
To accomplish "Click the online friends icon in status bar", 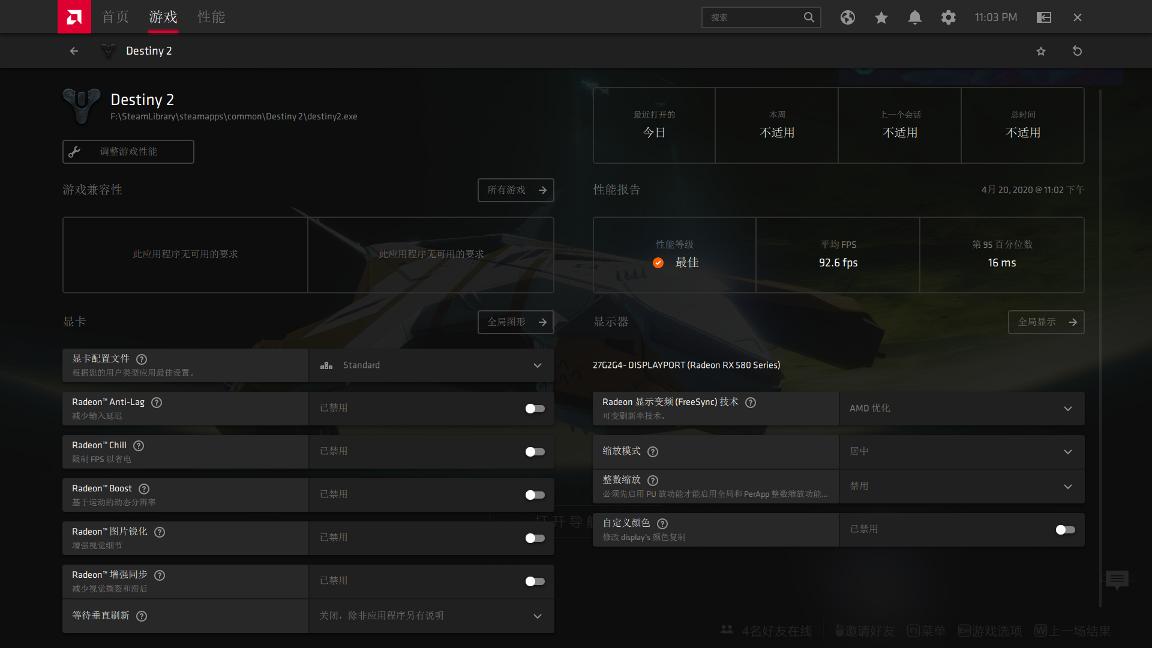I will point(726,630).
